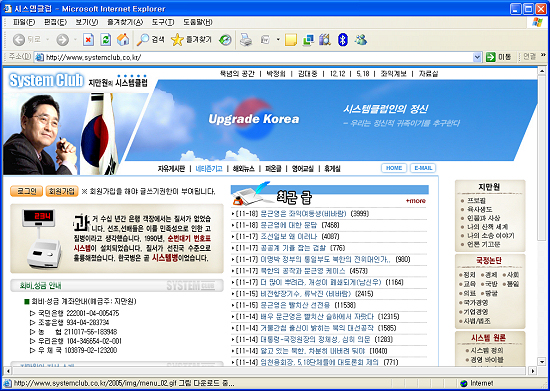The height and width of the screenshot is (391, 550).
Task: Open the 휴게실 navigation link
Action: [x=332, y=169]
